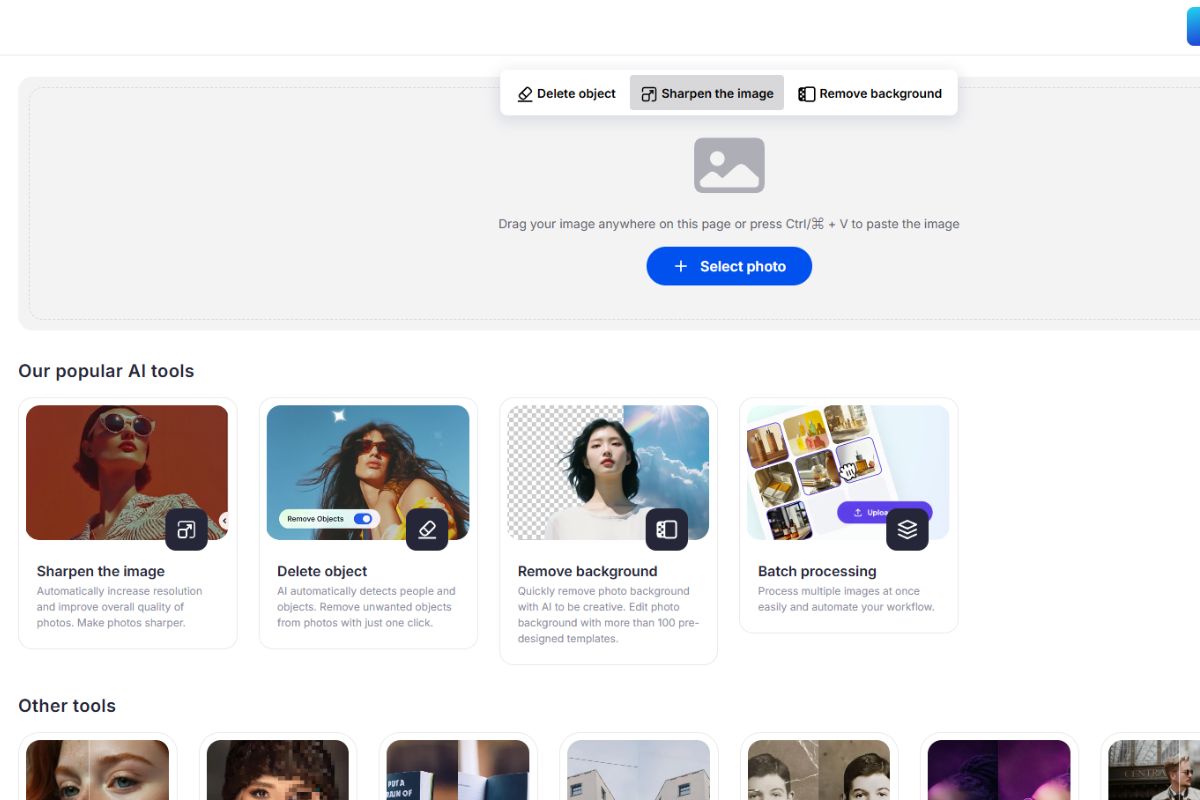Click the image placeholder icon in upload area
Screen dimensions: 1200x800
tap(729, 165)
